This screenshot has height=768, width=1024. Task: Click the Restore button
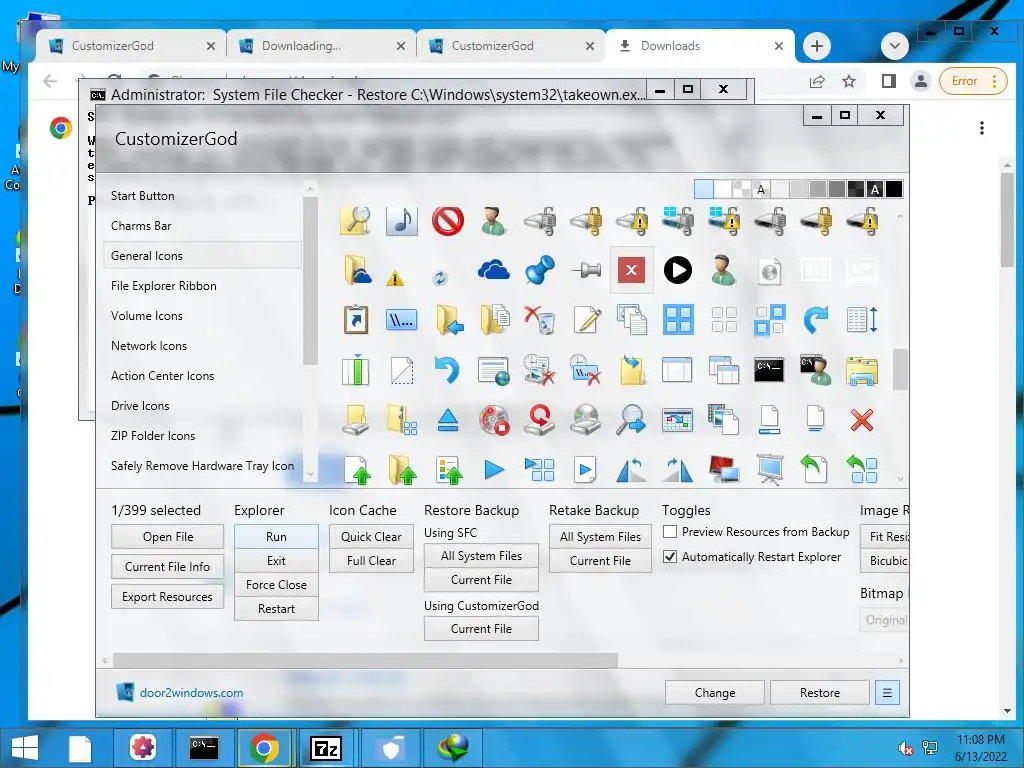[820, 692]
